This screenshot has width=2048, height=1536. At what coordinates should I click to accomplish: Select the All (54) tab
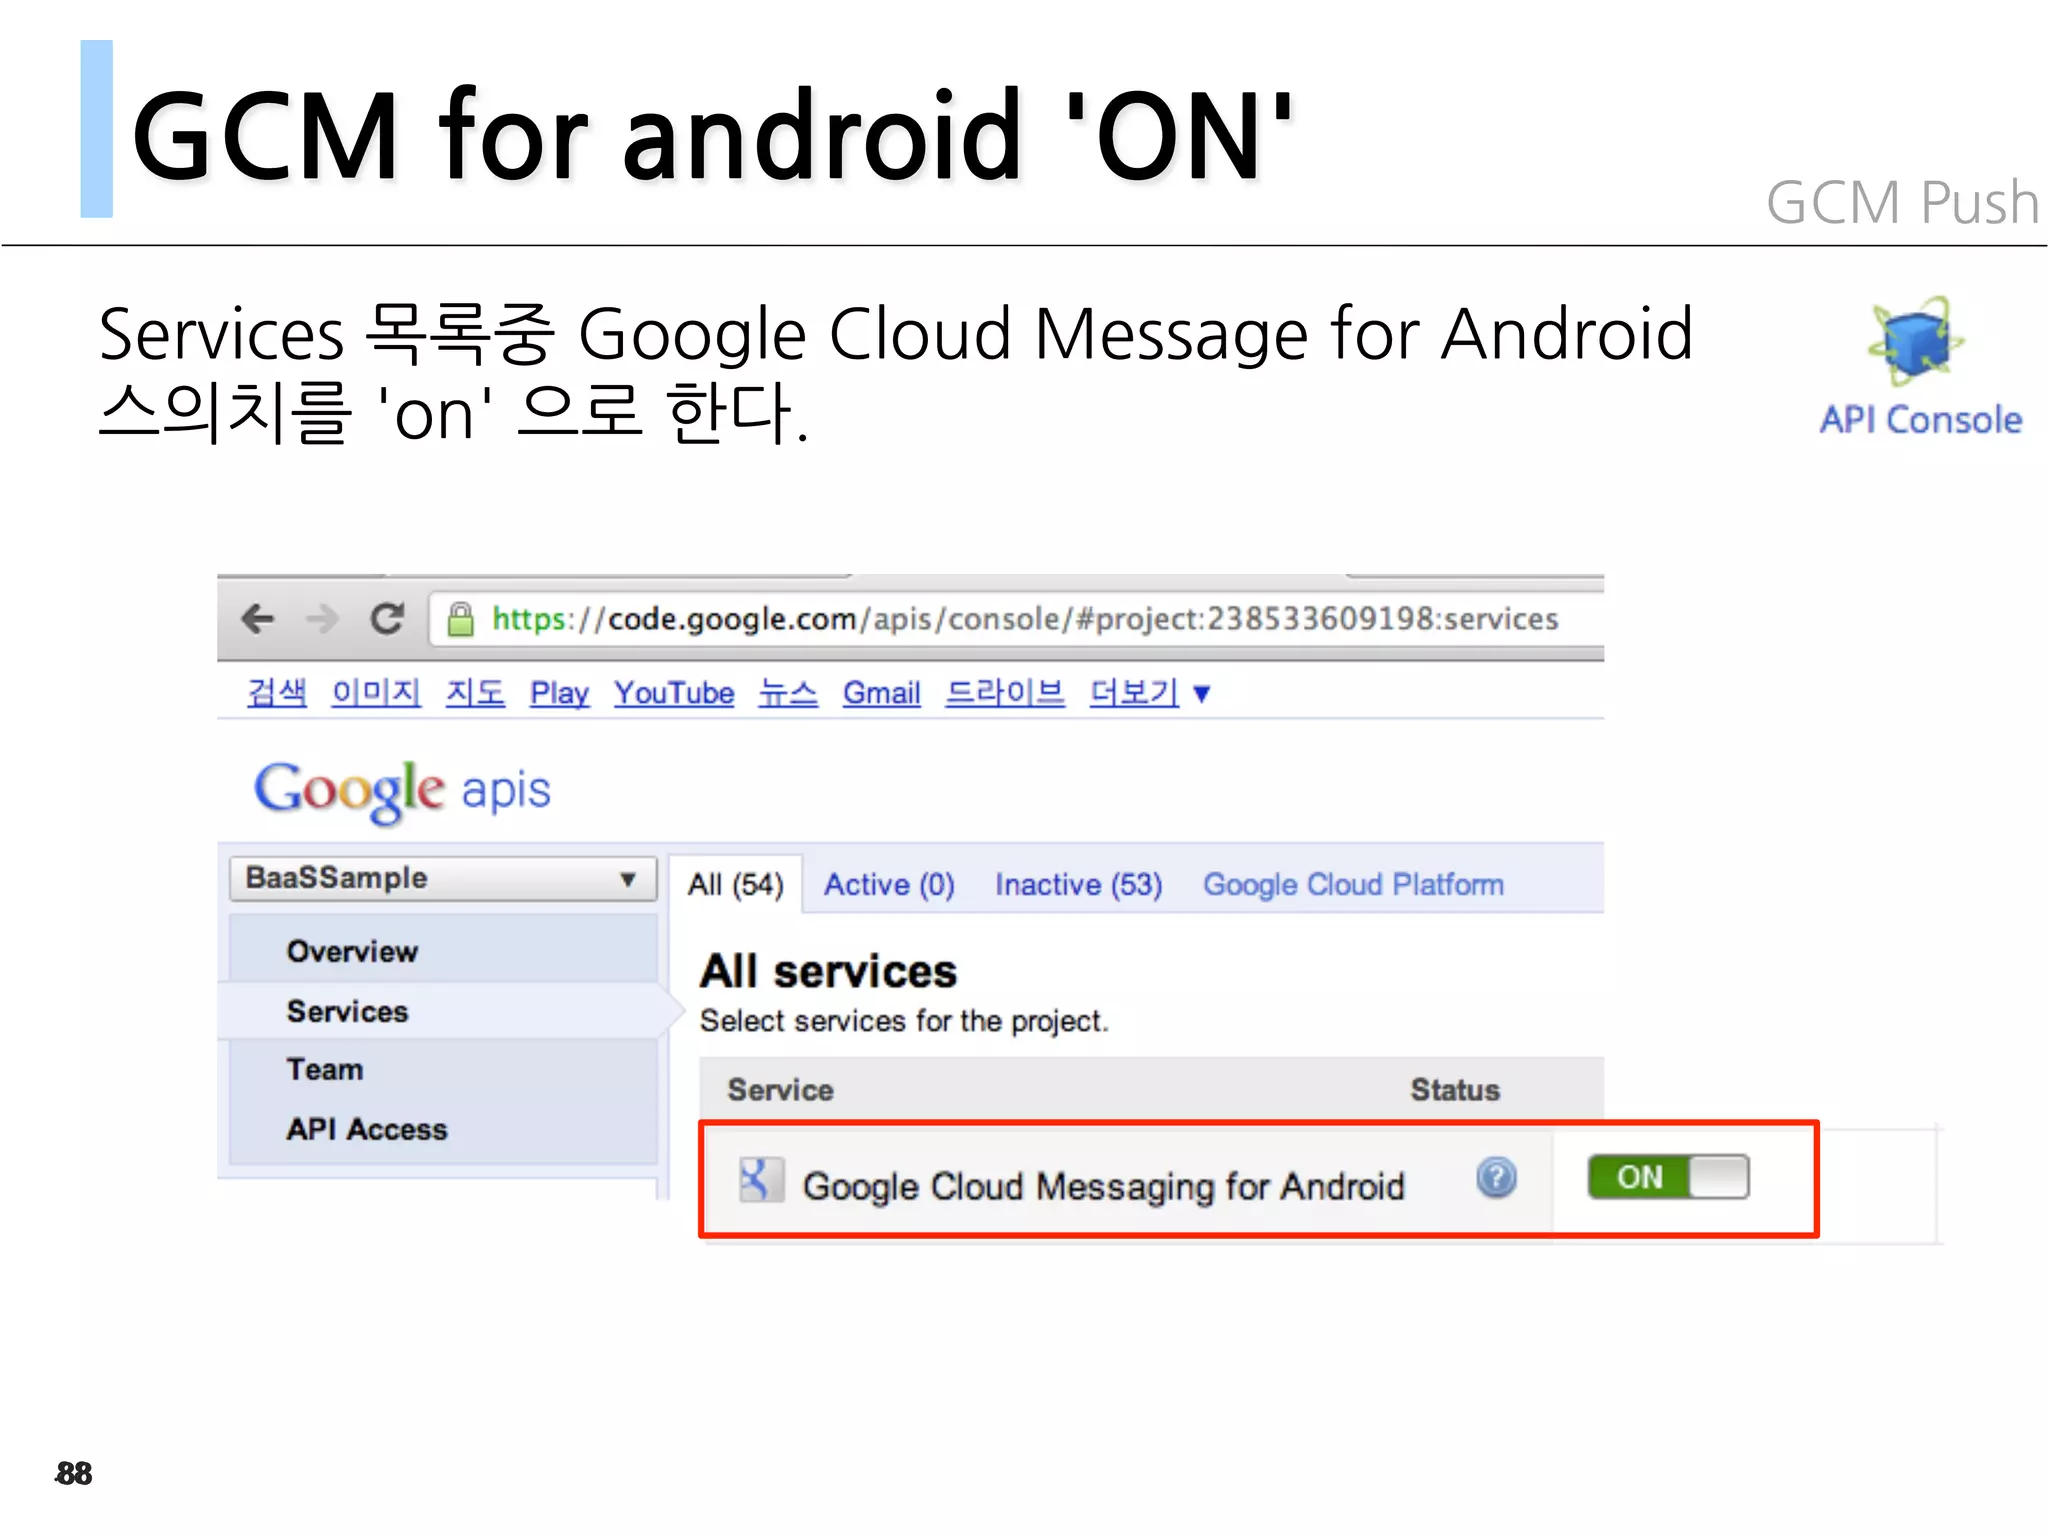(735, 885)
